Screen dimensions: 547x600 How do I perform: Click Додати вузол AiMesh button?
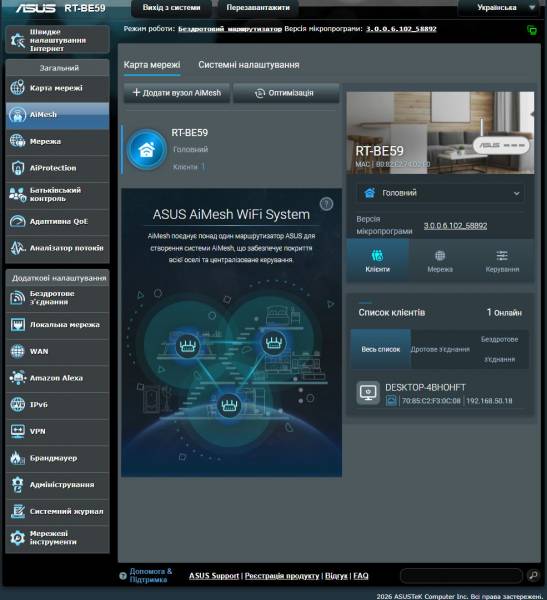tap(176, 93)
